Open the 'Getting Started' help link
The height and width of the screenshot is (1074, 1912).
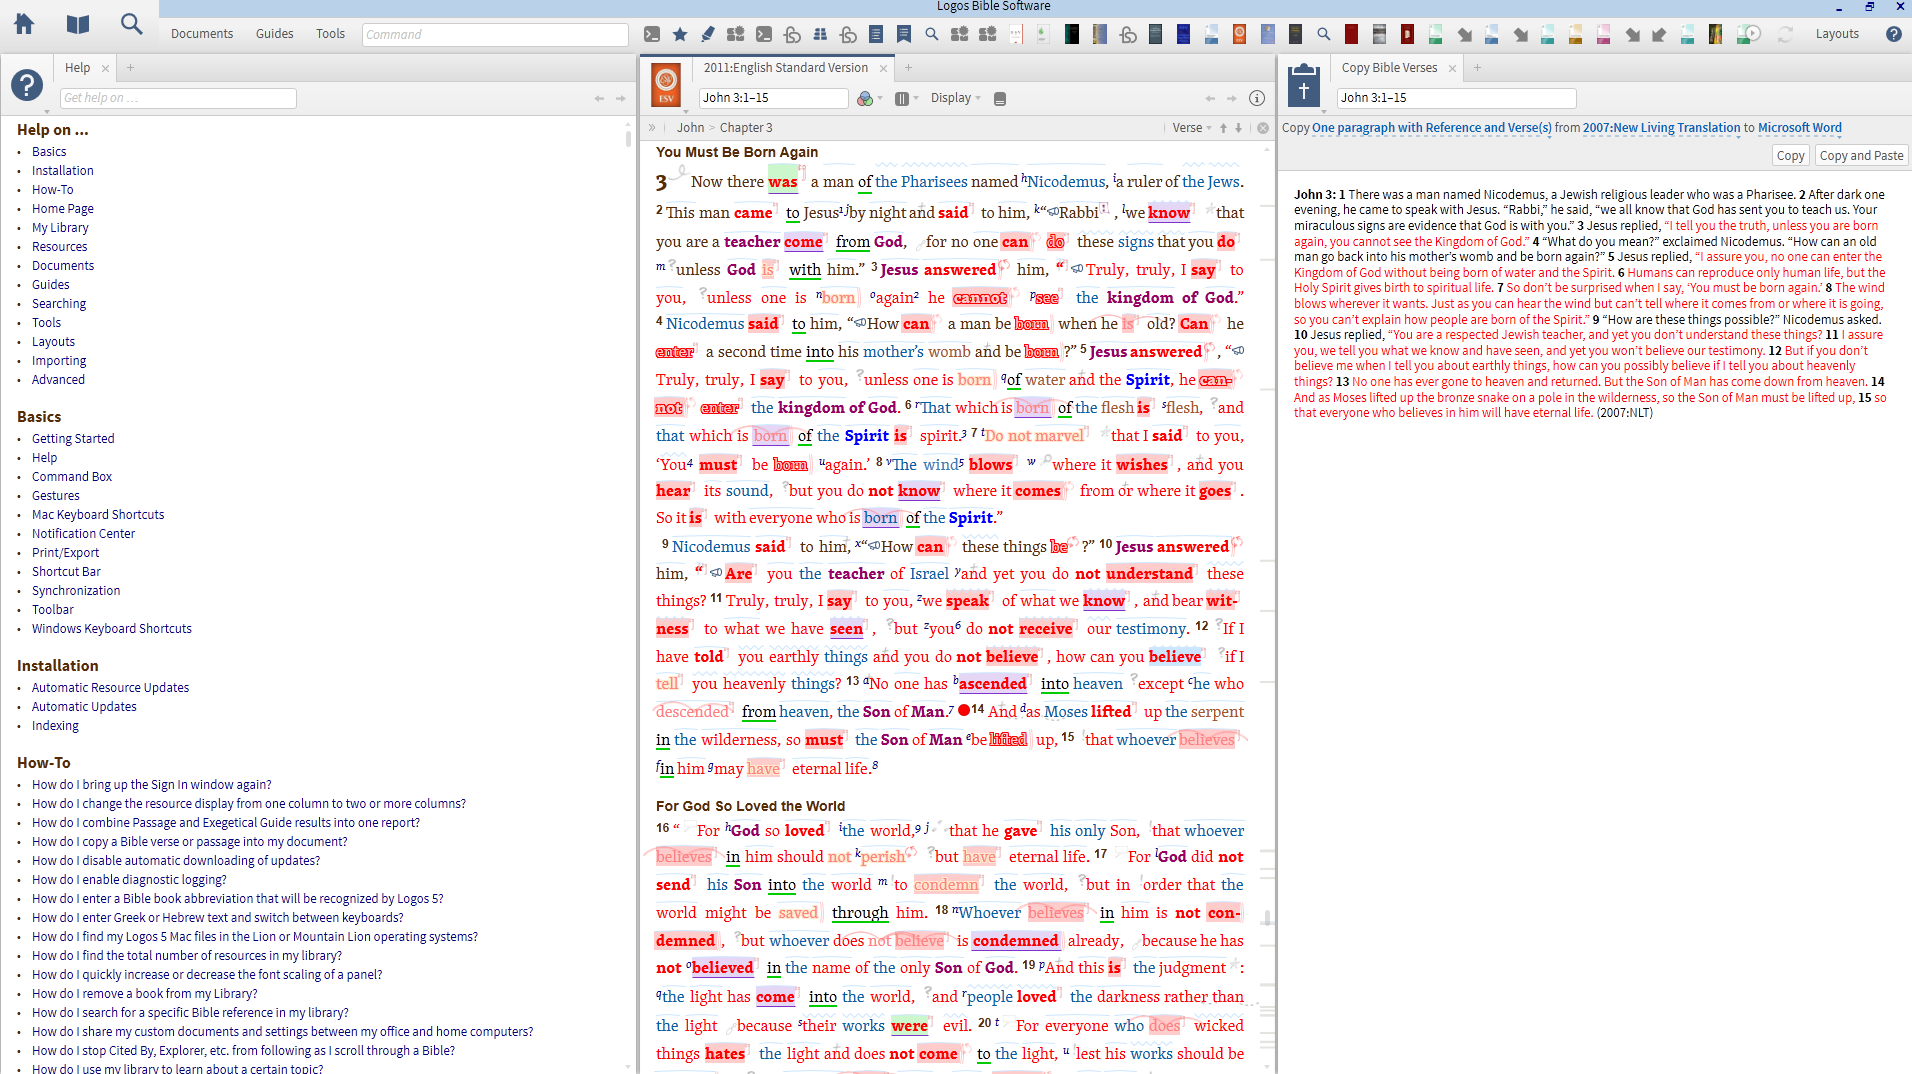[x=73, y=439]
